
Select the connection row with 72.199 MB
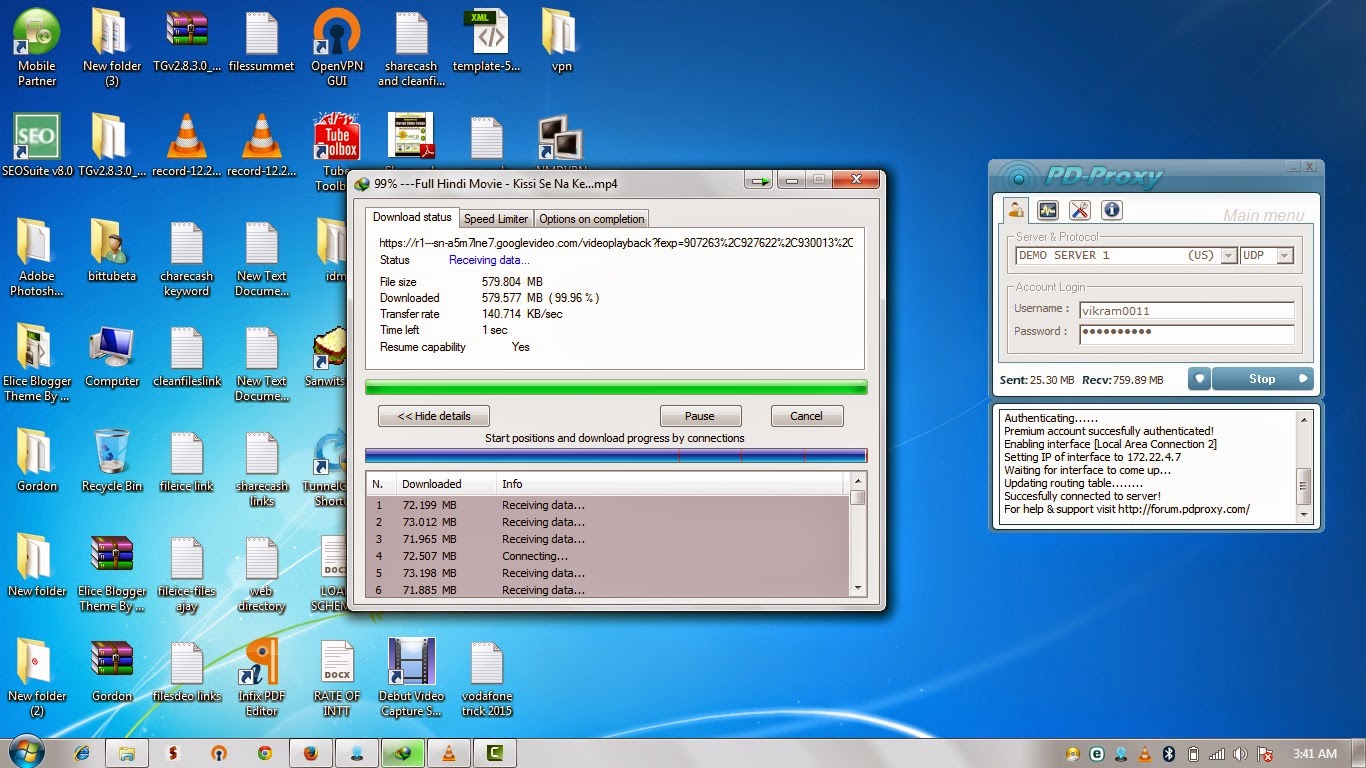607,505
